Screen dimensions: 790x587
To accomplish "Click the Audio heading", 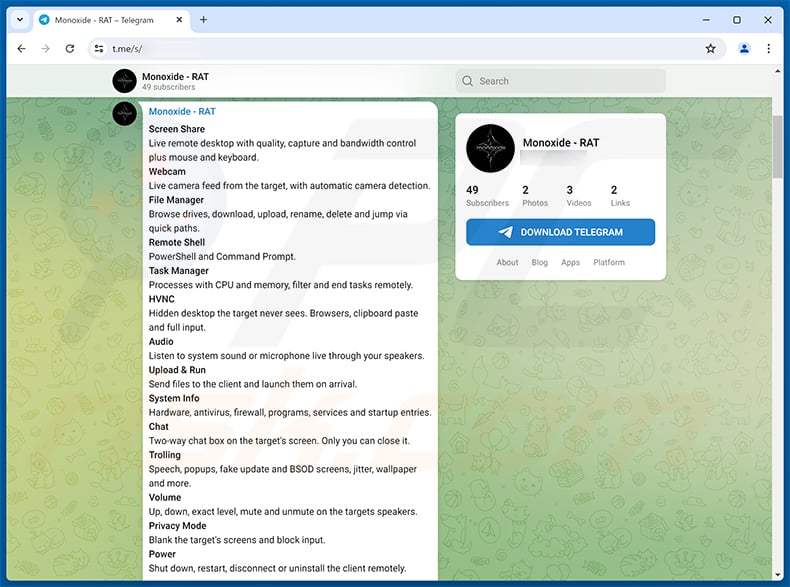I will pos(161,341).
